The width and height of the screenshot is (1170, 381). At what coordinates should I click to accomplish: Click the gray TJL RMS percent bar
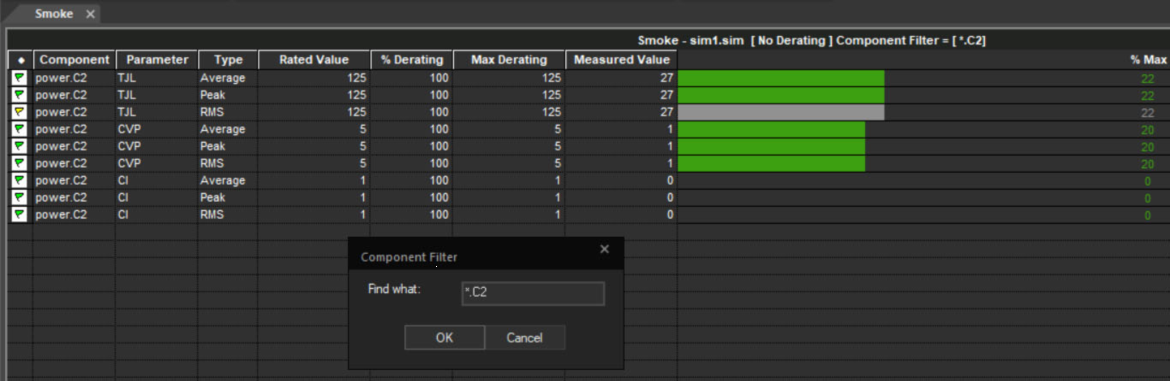click(780, 112)
